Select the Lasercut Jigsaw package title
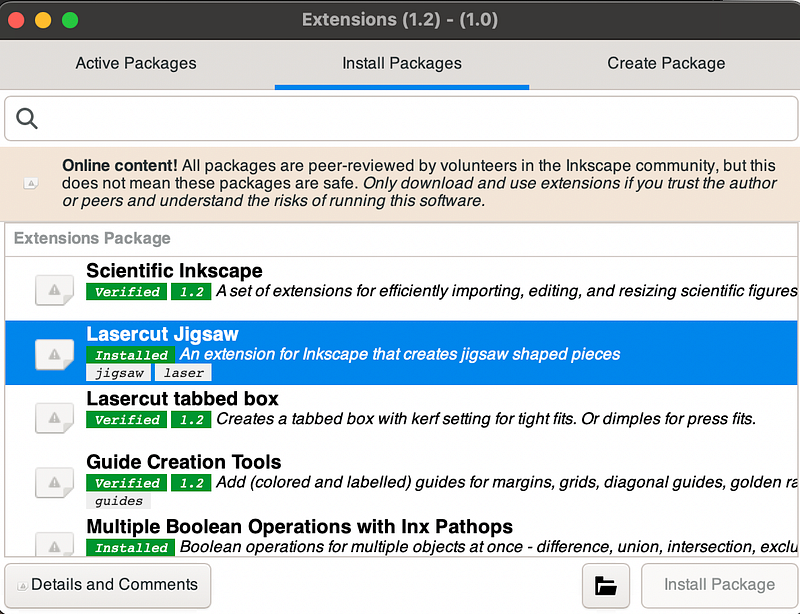The image size is (800, 614). click(162, 334)
